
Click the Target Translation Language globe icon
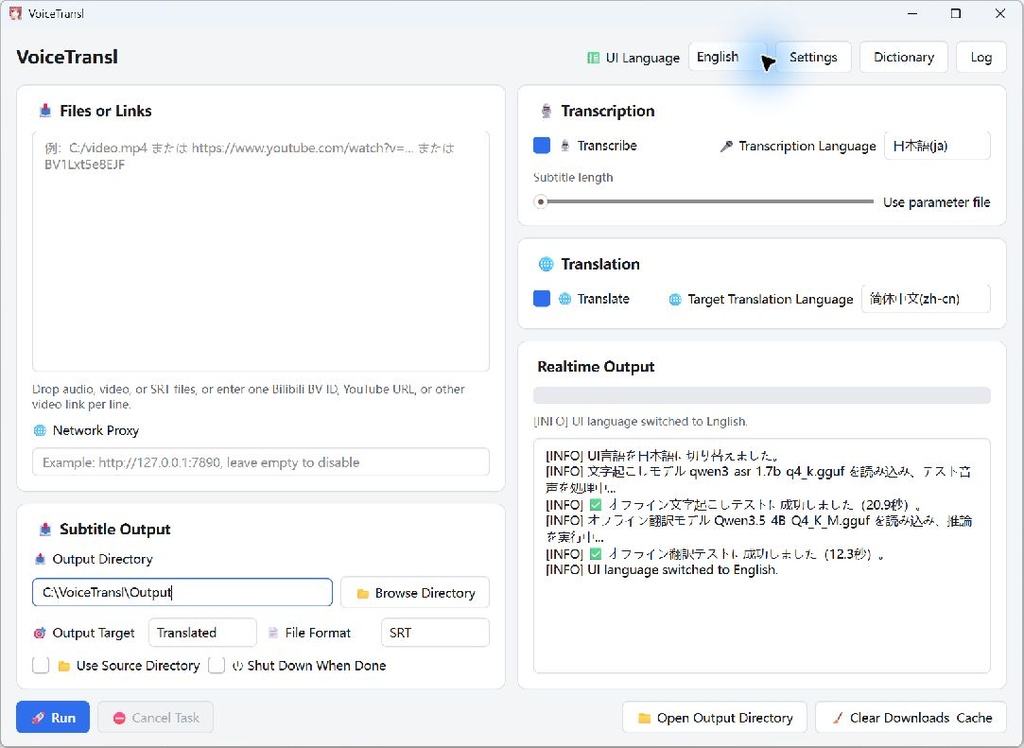[x=675, y=300]
